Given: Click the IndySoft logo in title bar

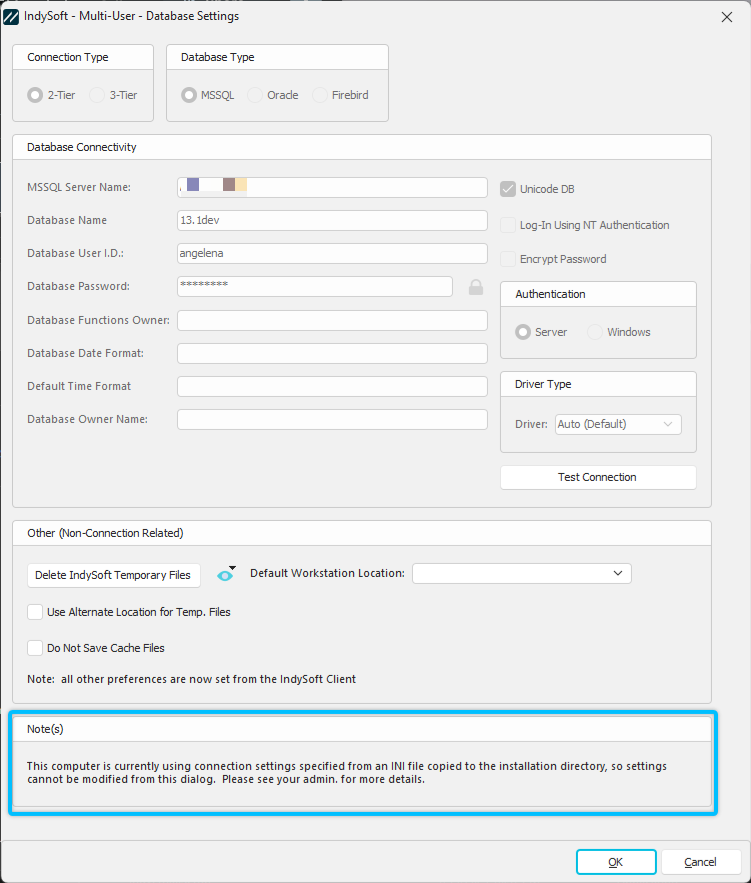Looking at the screenshot, I should coord(12,16).
